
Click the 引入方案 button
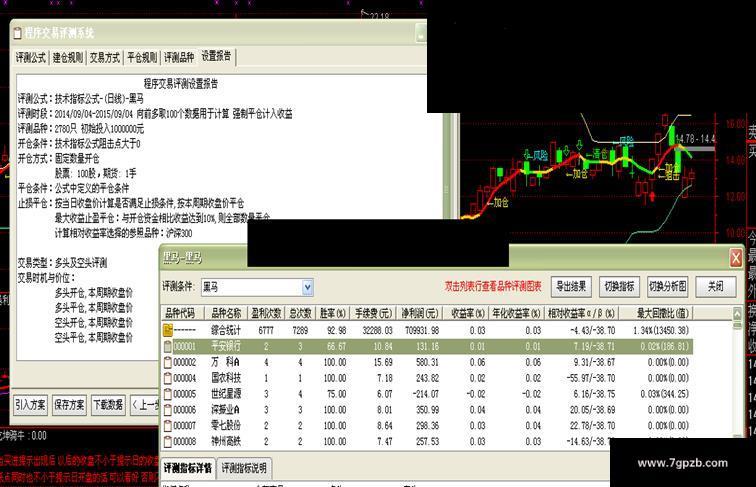tap(30, 405)
